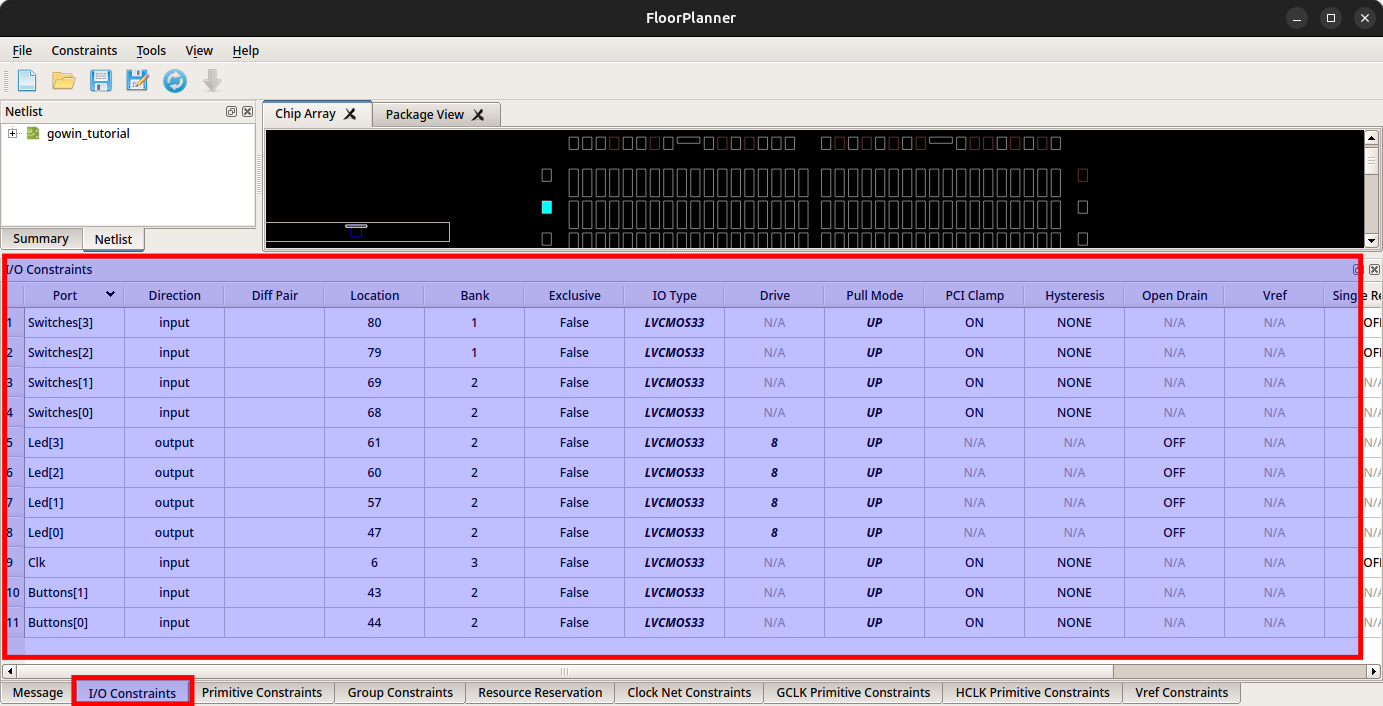Switch to the Primitive Constraints tab
Image resolution: width=1383 pixels, height=706 pixels.
coord(262,692)
